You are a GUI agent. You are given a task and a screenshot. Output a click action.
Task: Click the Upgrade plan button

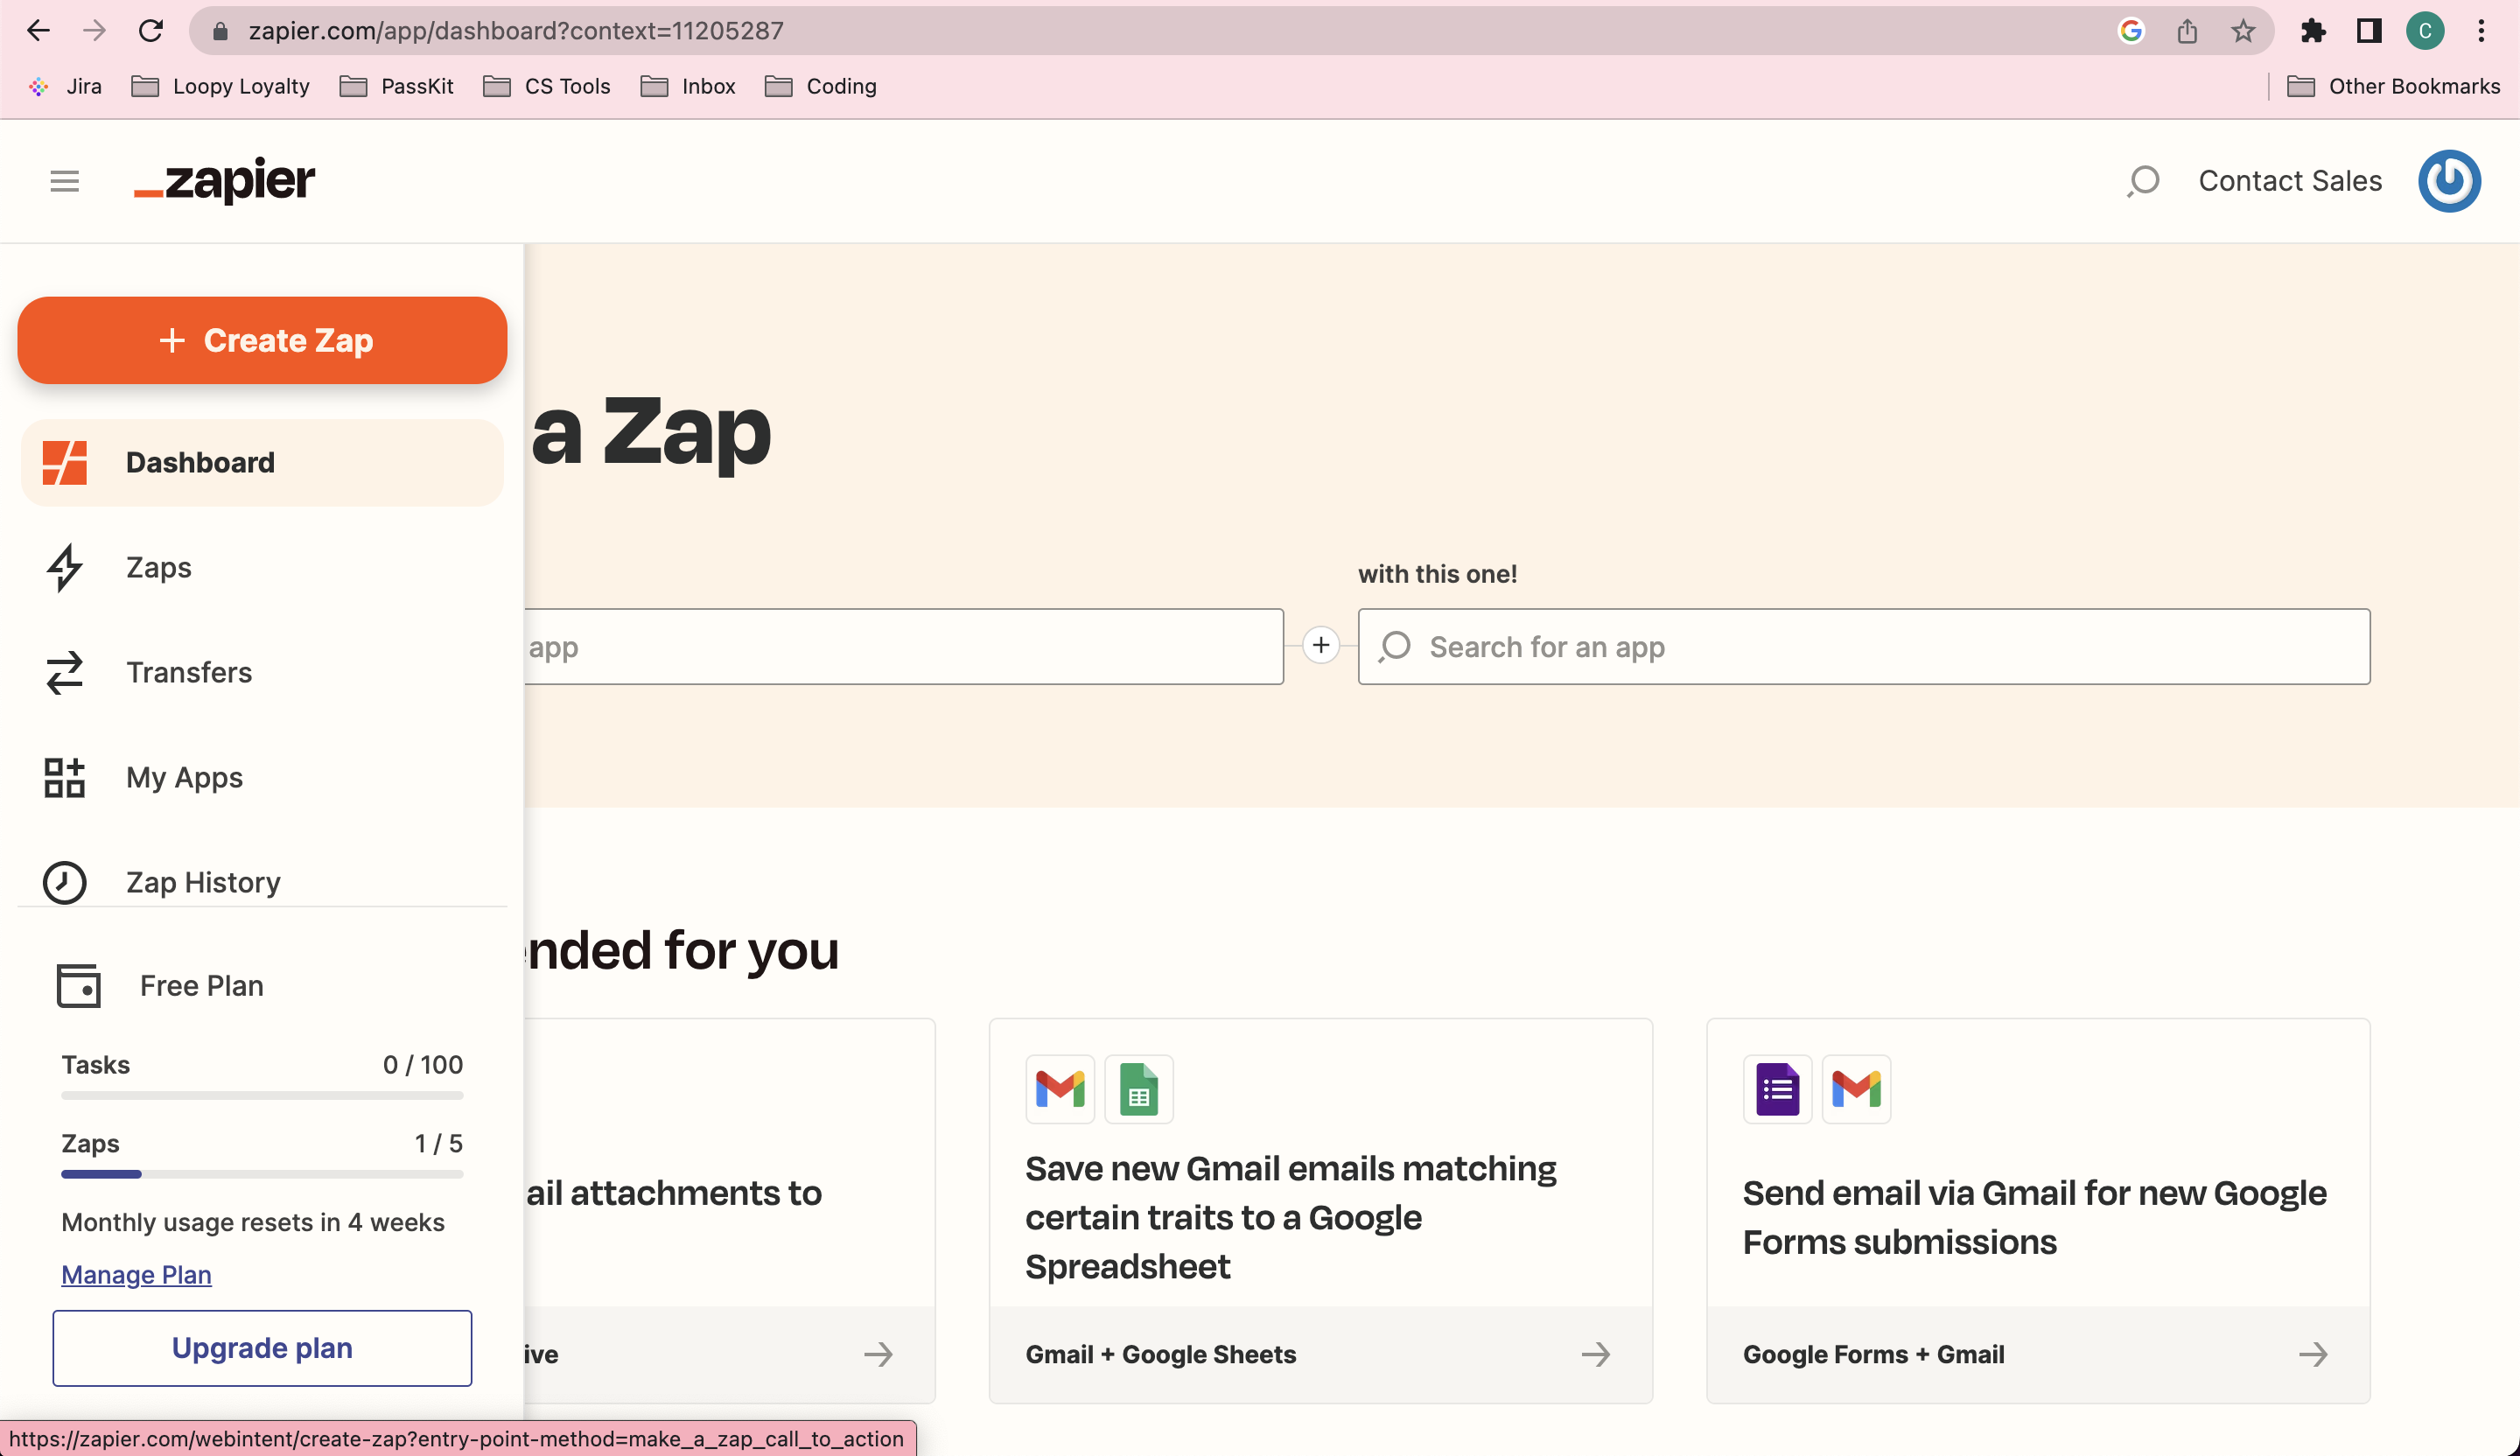click(262, 1347)
